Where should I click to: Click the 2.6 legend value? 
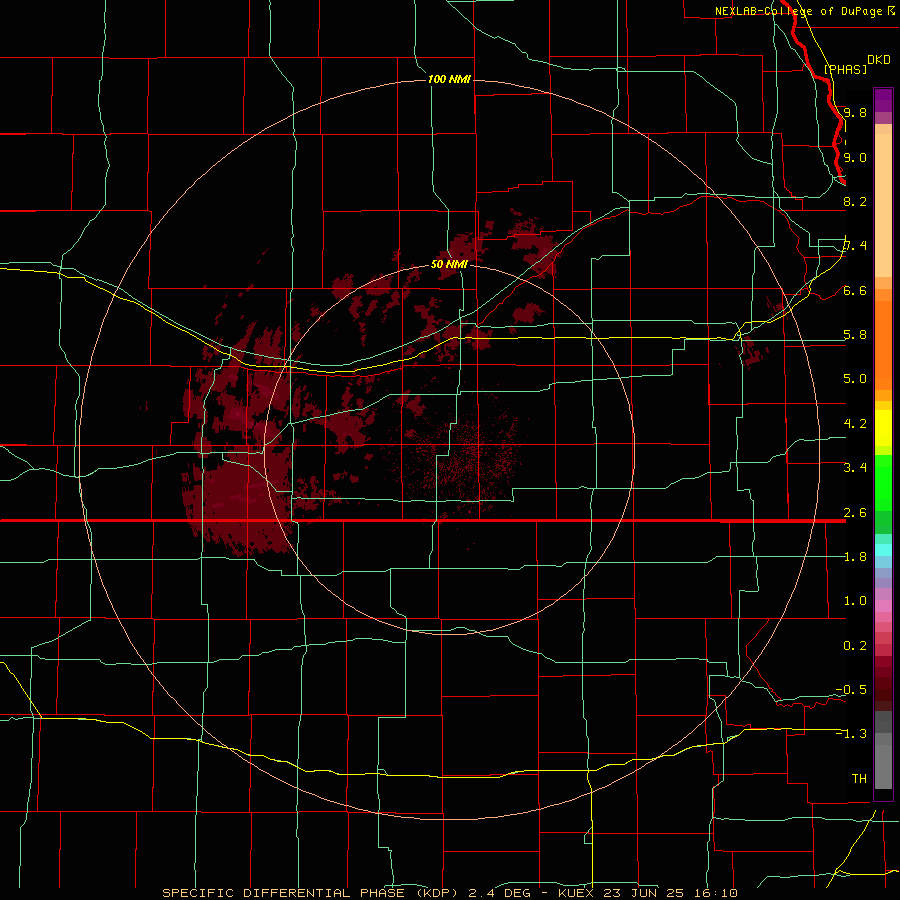pyautogui.click(x=855, y=513)
